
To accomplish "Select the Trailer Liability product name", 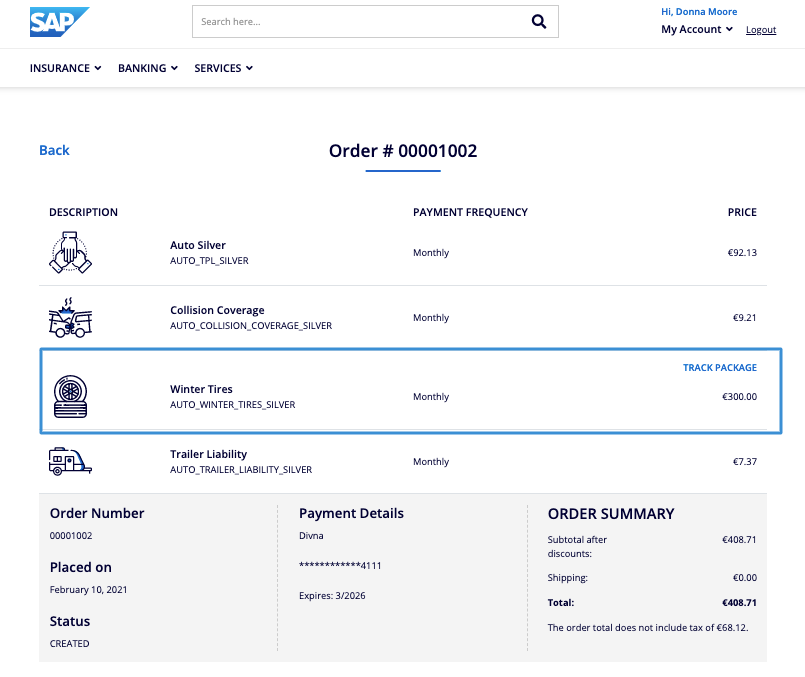I will coord(208,454).
